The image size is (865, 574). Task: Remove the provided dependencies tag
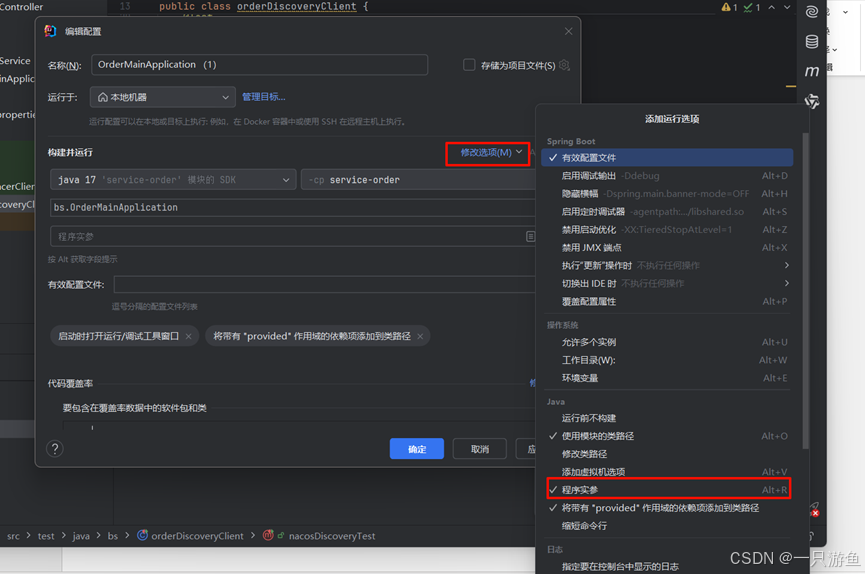420,336
